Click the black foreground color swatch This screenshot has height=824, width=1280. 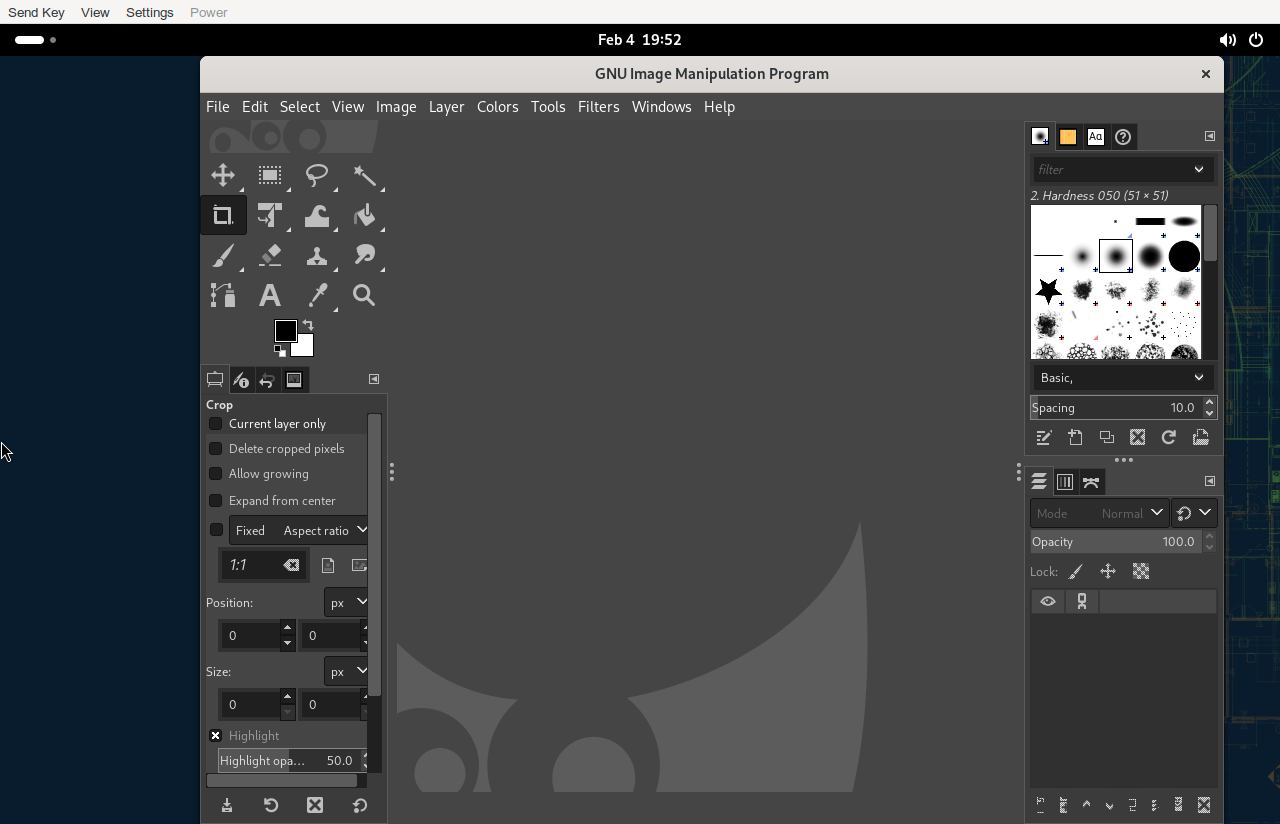[285, 330]
